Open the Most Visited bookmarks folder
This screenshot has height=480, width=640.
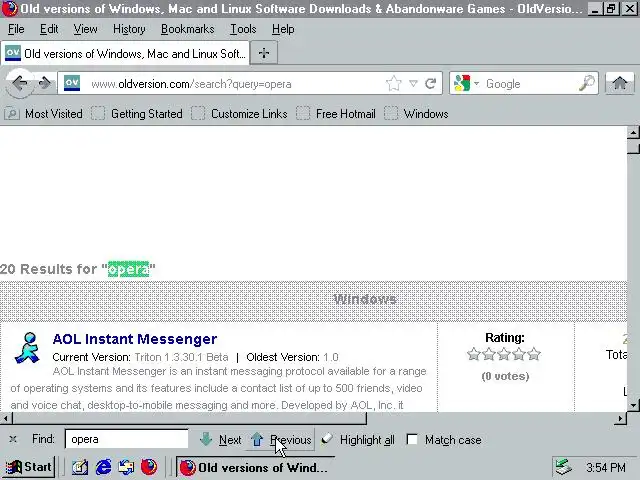coord(44,113)
